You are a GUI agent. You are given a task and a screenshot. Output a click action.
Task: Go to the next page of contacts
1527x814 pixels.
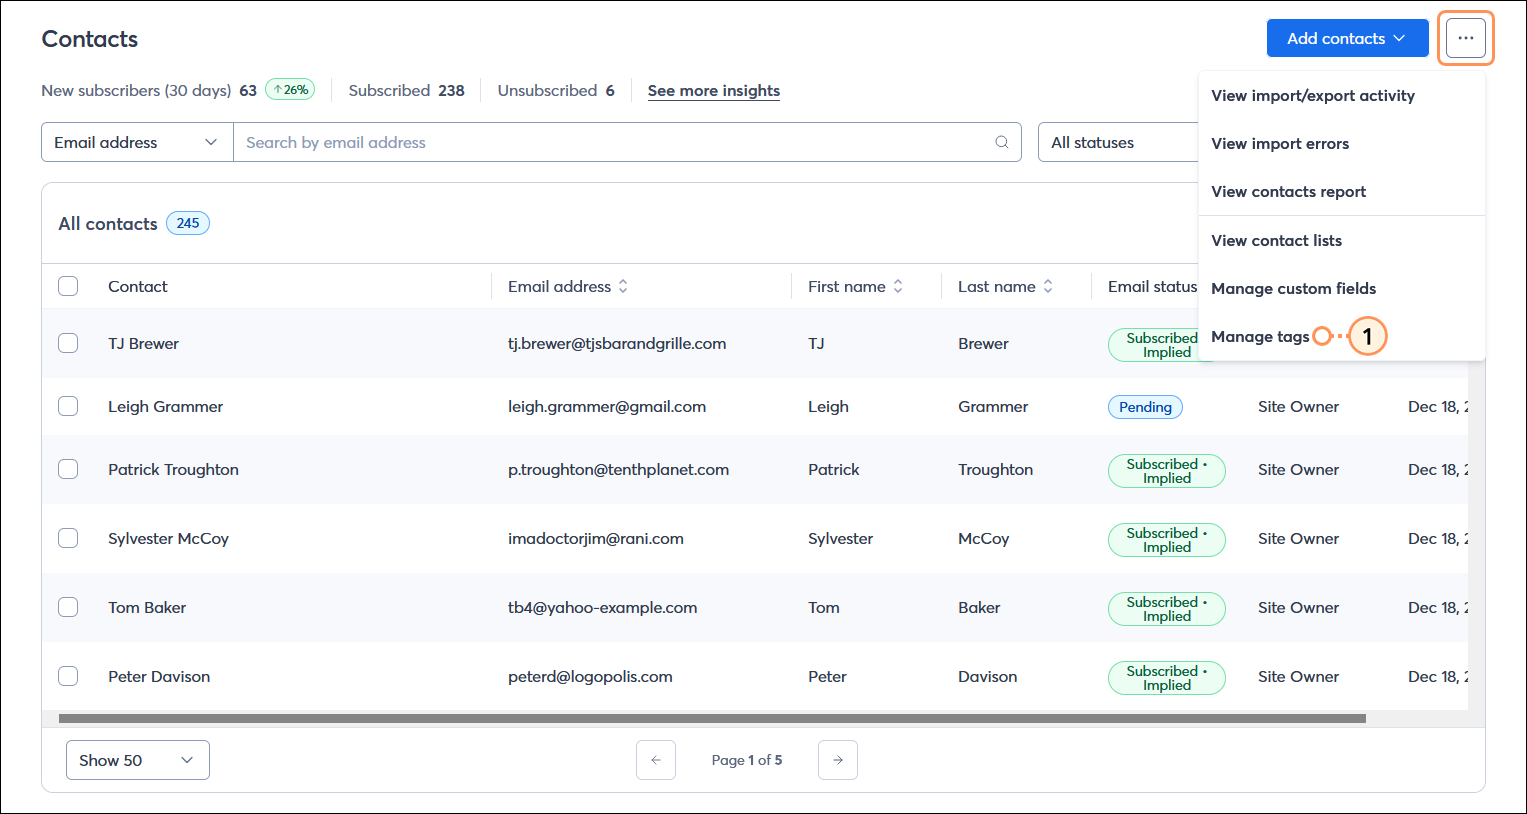click(x=837, y=760)
